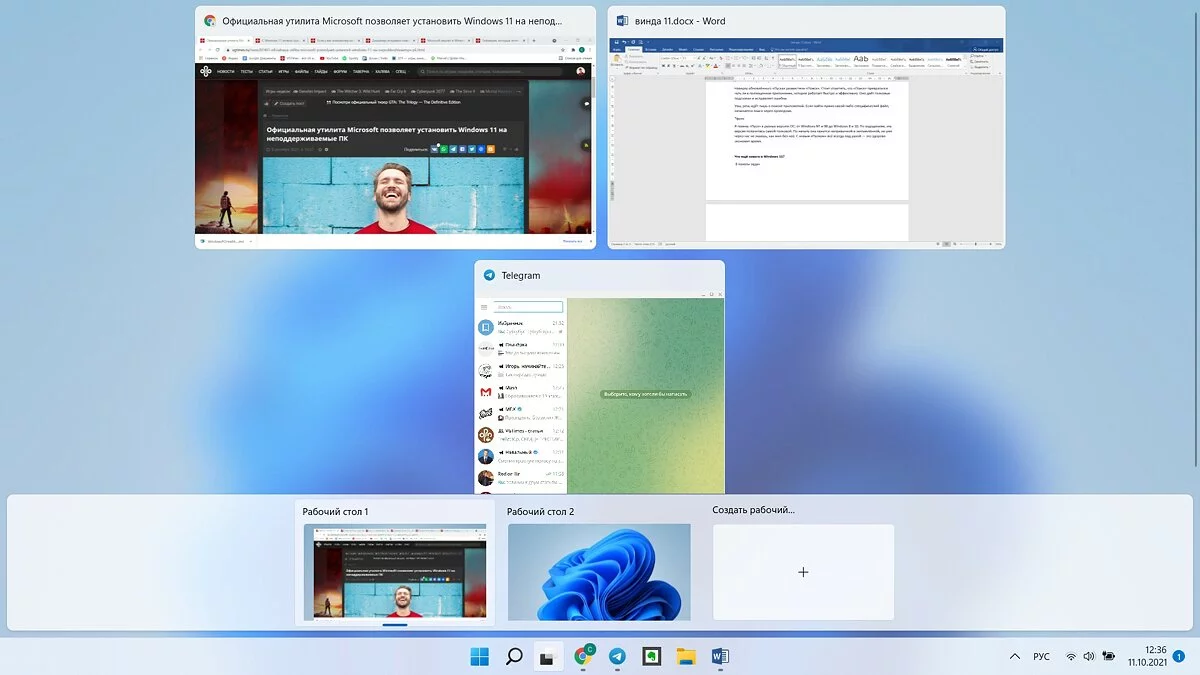Open Word from the taskbar
The height and width of the screenshot is (675, 1200).
tap(720, 657)
